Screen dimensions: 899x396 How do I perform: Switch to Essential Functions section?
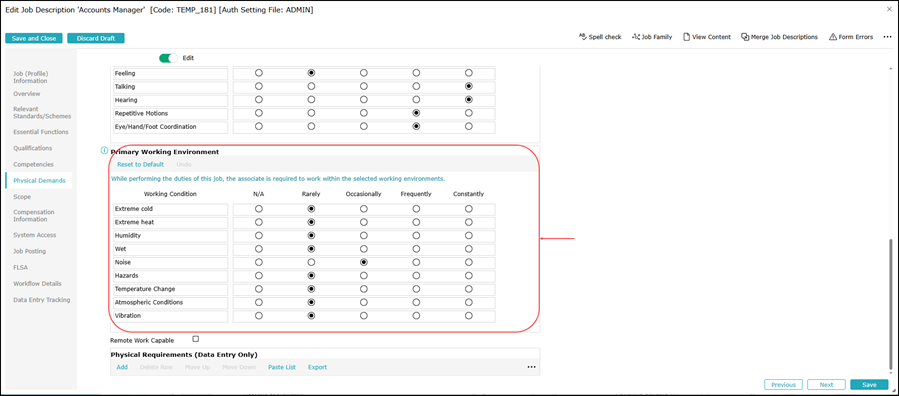click(41, 132)
